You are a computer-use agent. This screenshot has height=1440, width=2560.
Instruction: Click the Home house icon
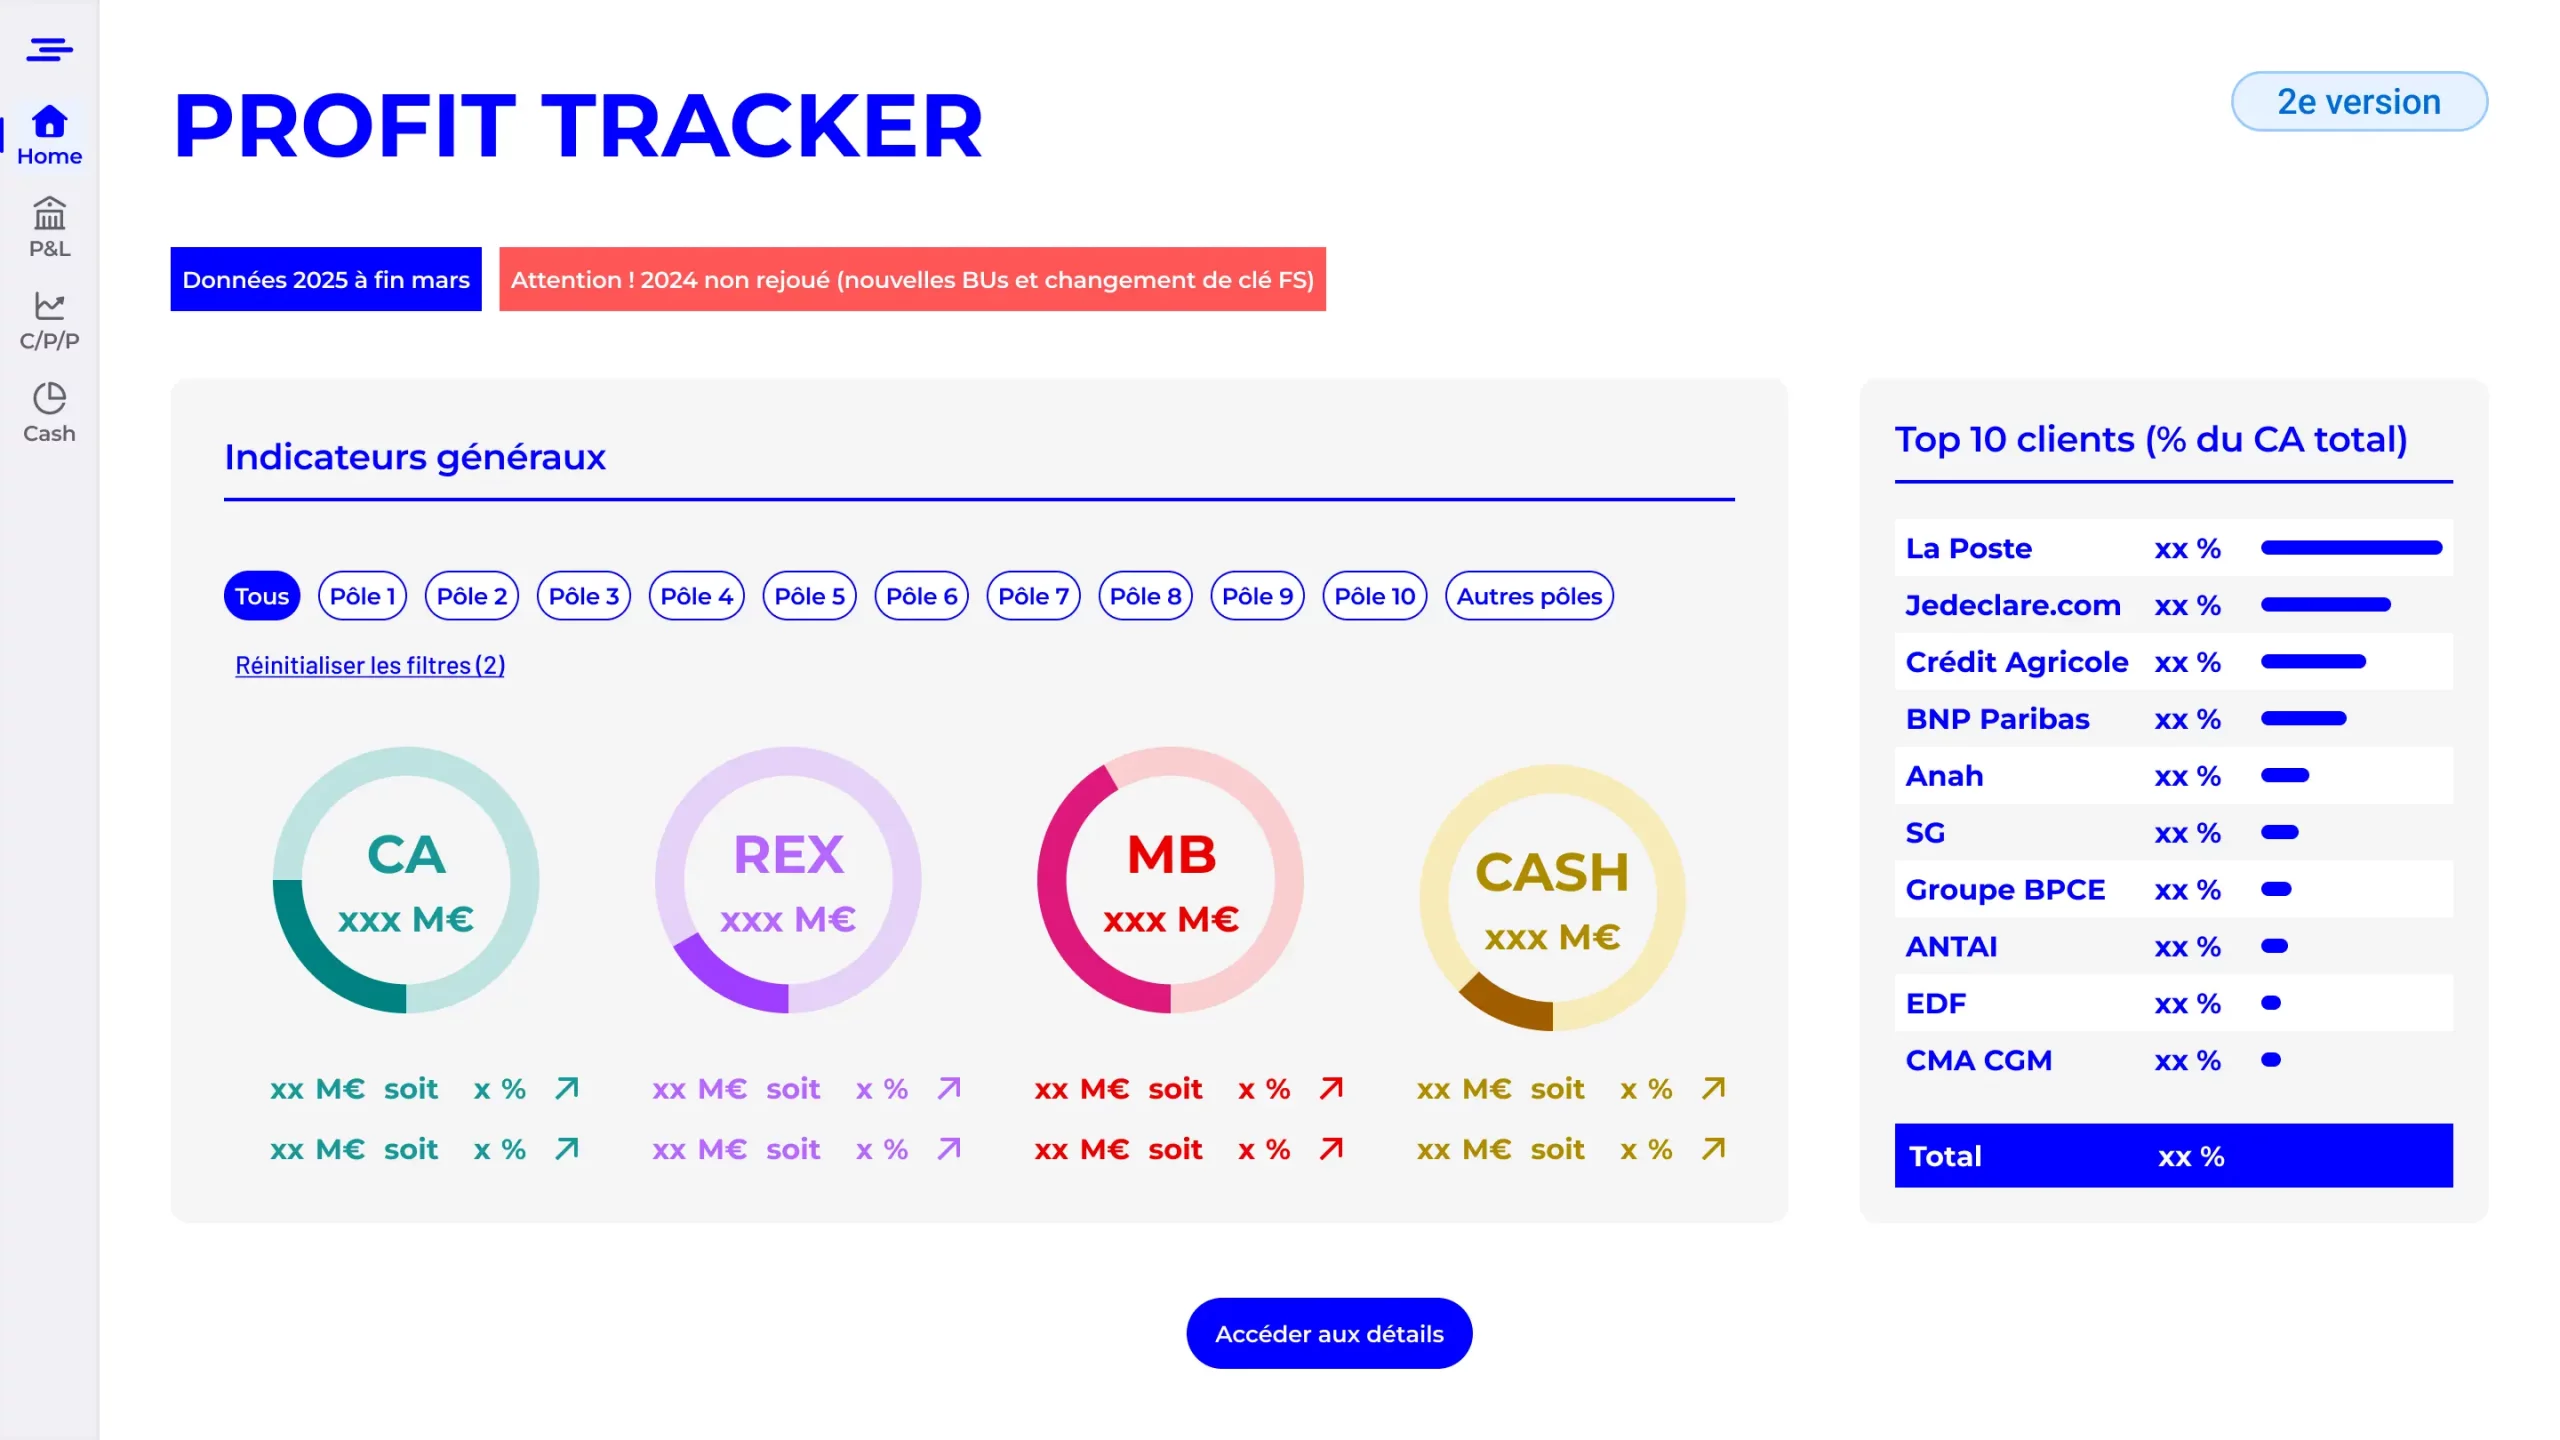click(x=49, y=122)
